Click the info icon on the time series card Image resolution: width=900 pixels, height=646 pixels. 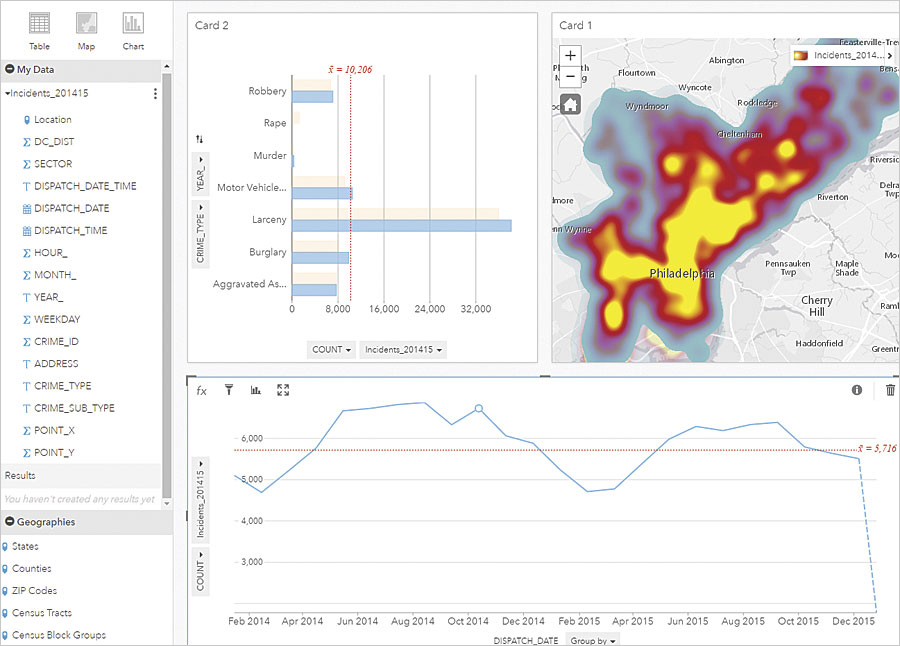point(856,391)
